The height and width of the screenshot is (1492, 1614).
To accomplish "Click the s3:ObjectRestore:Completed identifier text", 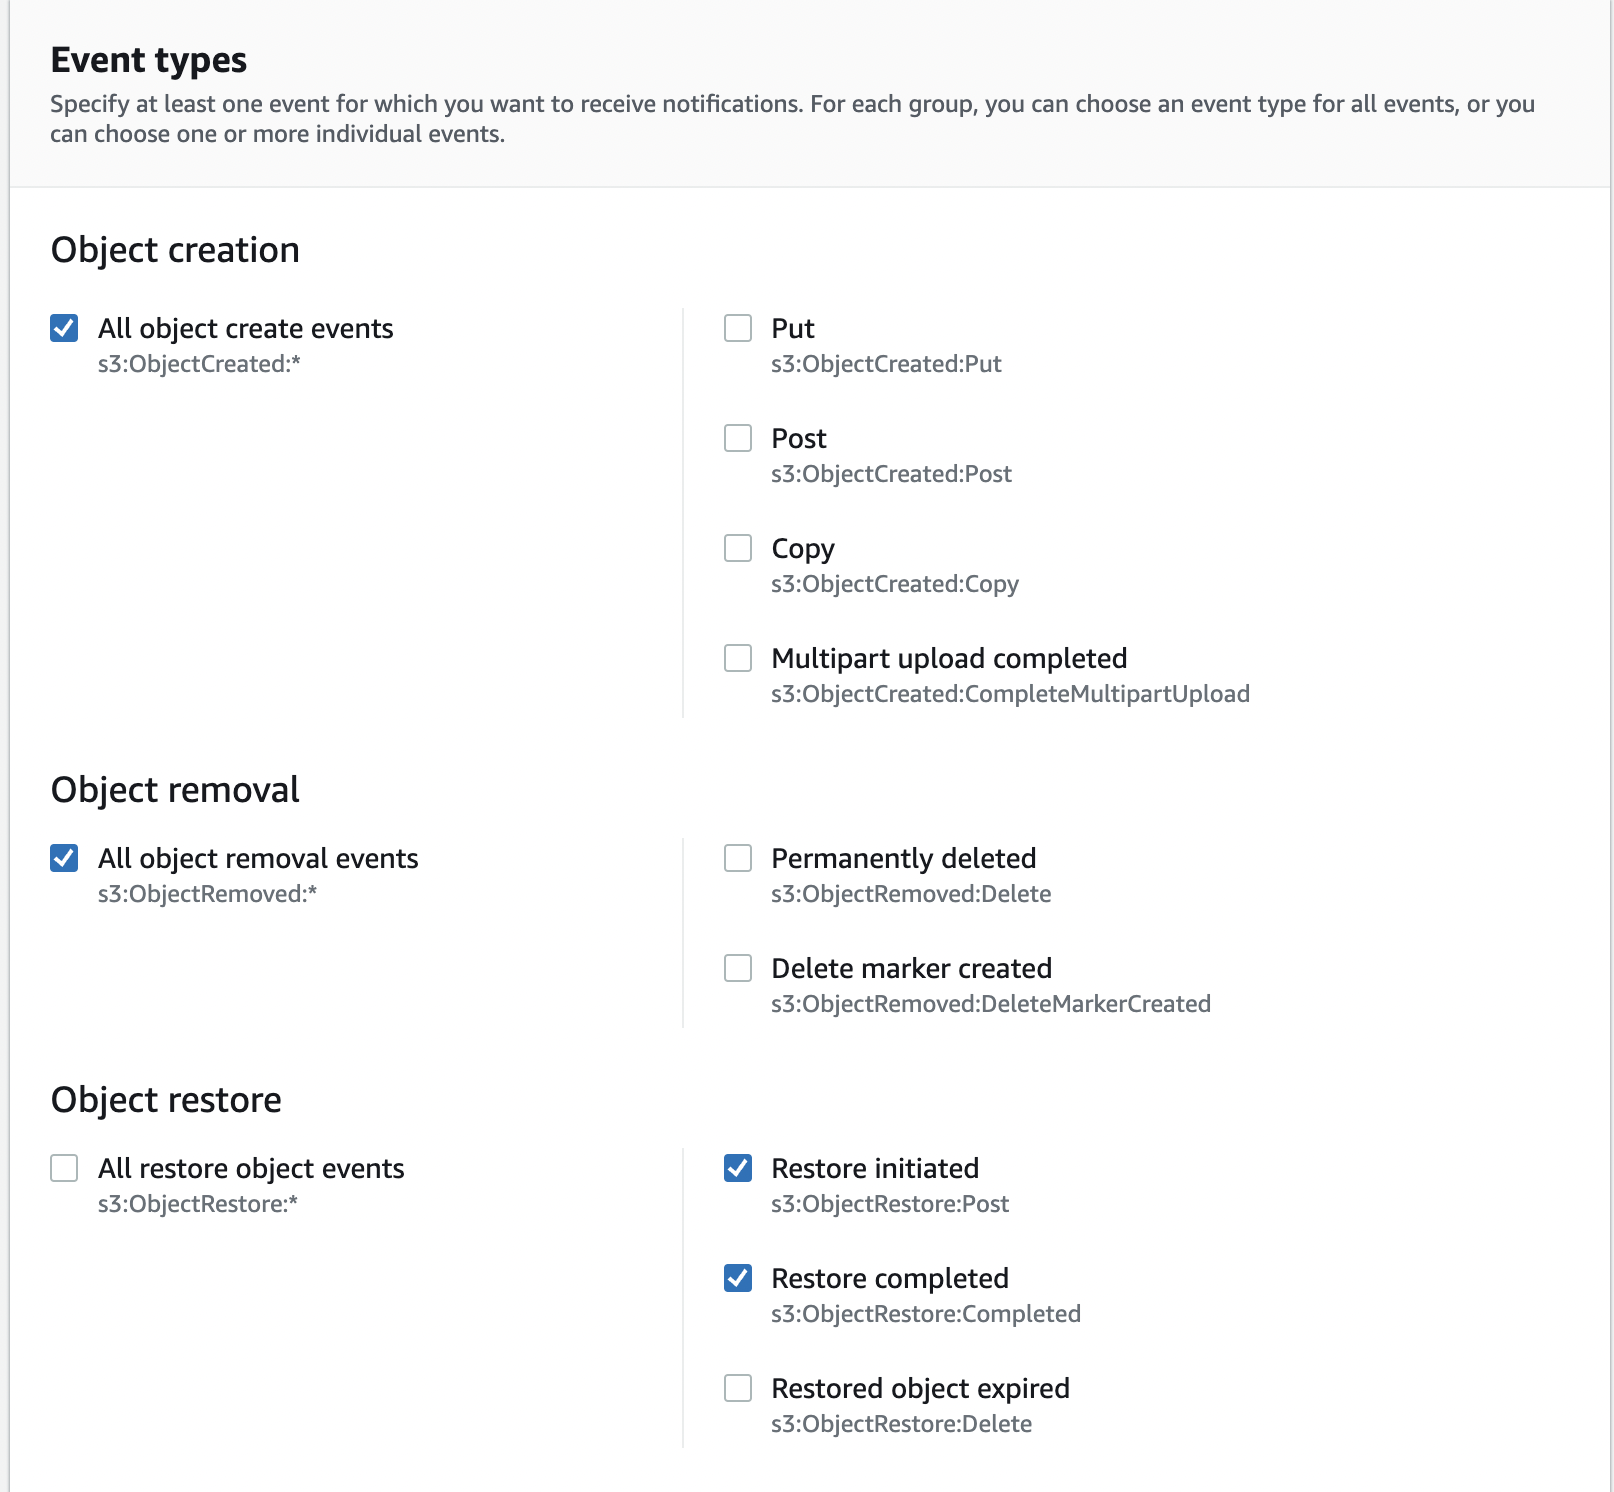I will click(925, 1314).
